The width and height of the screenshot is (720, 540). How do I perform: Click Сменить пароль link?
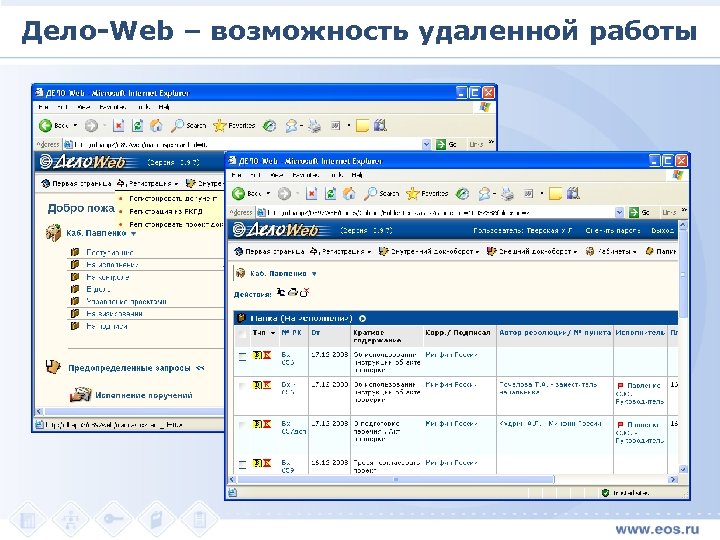[613, 231]
